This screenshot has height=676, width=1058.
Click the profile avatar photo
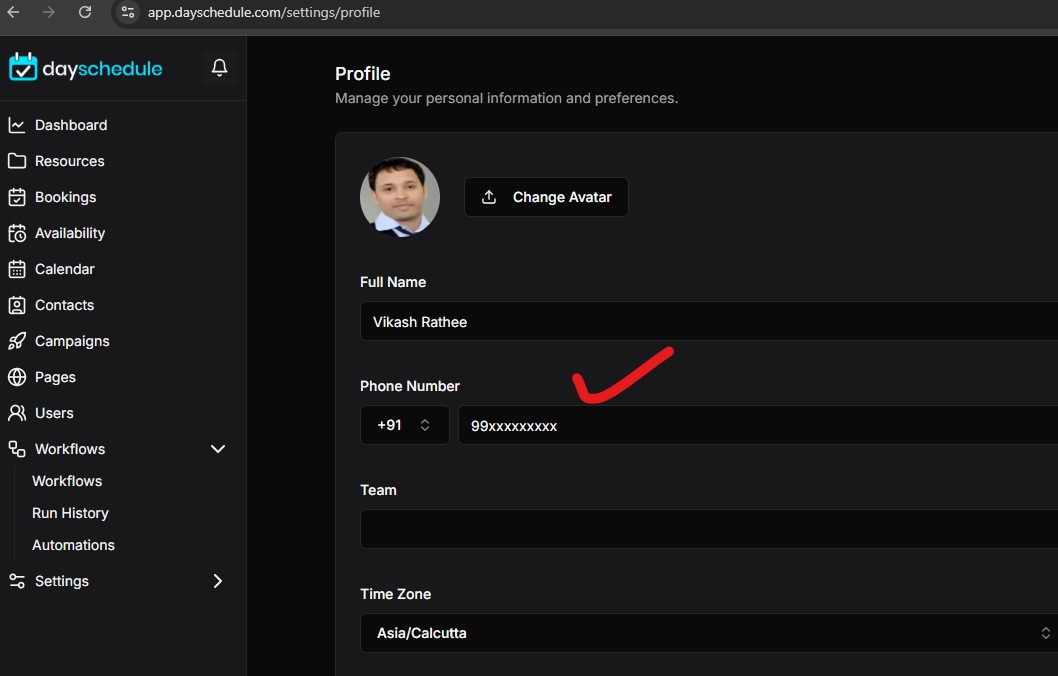(x=400, y=197)
